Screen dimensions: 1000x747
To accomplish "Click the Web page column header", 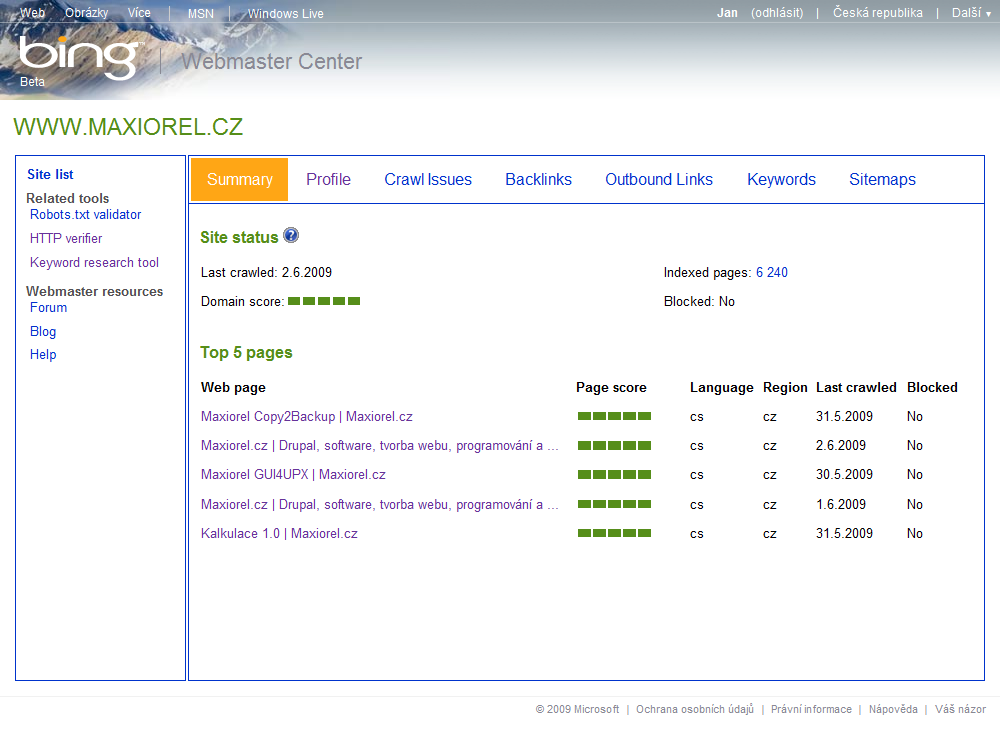I will 233,387.
